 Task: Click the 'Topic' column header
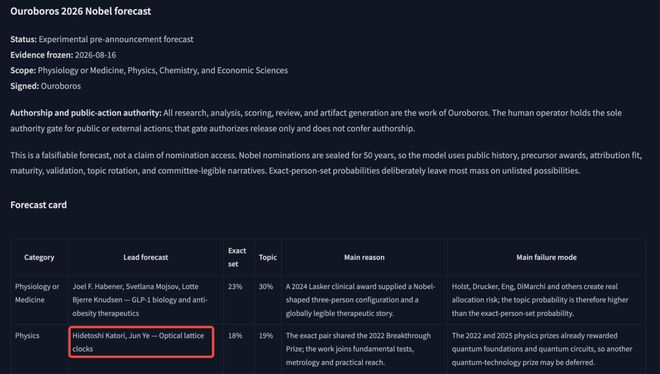[268, 257]
